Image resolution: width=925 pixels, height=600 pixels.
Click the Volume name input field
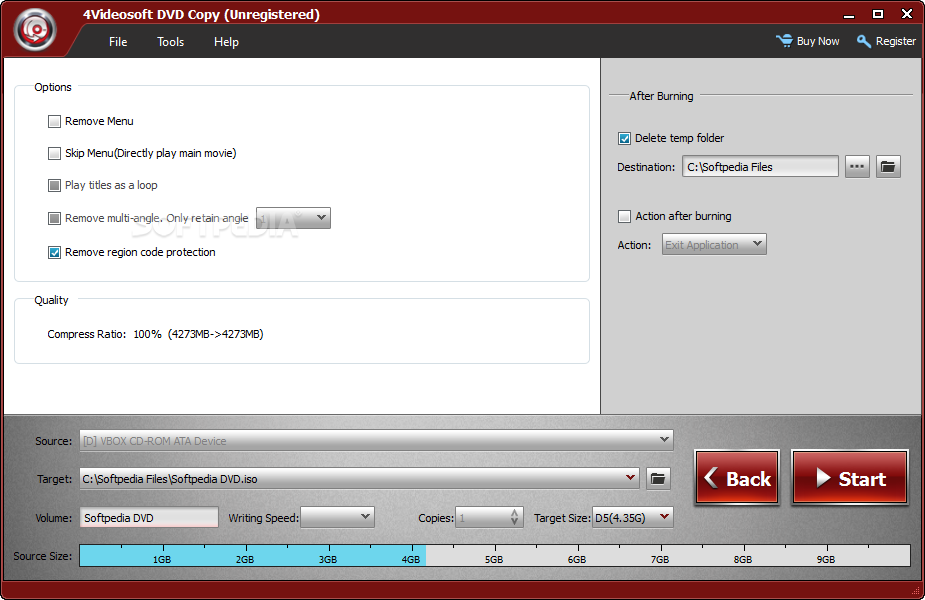click(x=149, y=517)
